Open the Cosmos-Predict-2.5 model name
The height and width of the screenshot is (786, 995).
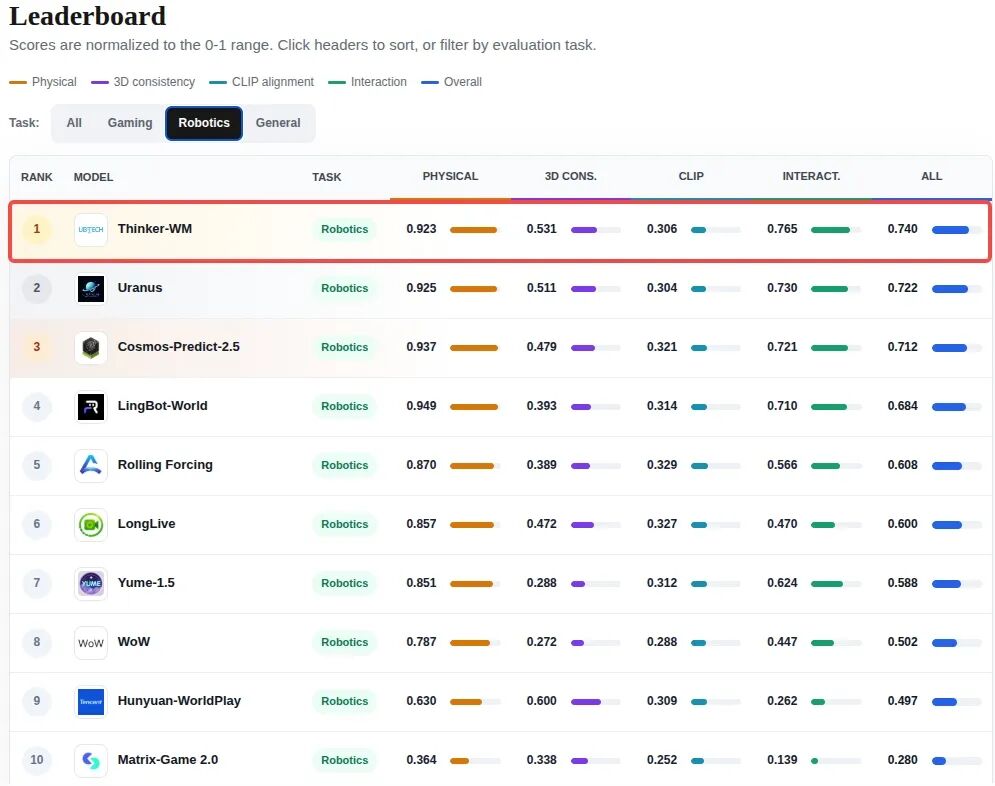click(178, 346)
